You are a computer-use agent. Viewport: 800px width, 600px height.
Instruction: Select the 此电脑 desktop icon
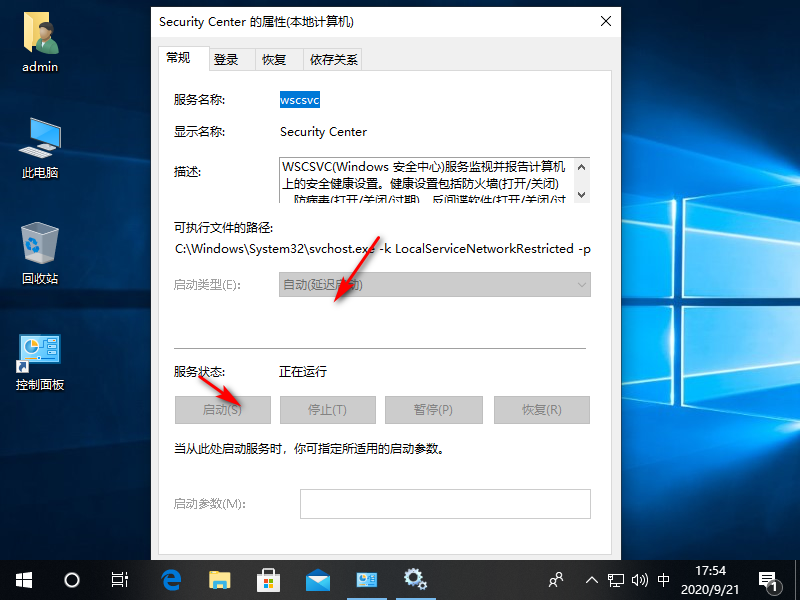coord(40,148)
